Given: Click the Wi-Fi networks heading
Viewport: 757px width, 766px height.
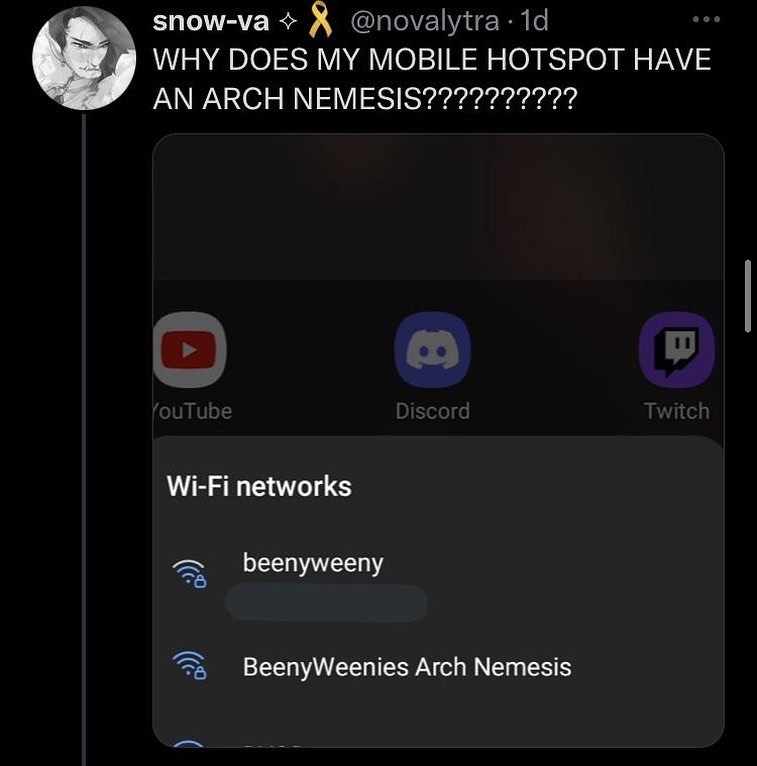Looking at the screenshot, I should tap(259, 487).
